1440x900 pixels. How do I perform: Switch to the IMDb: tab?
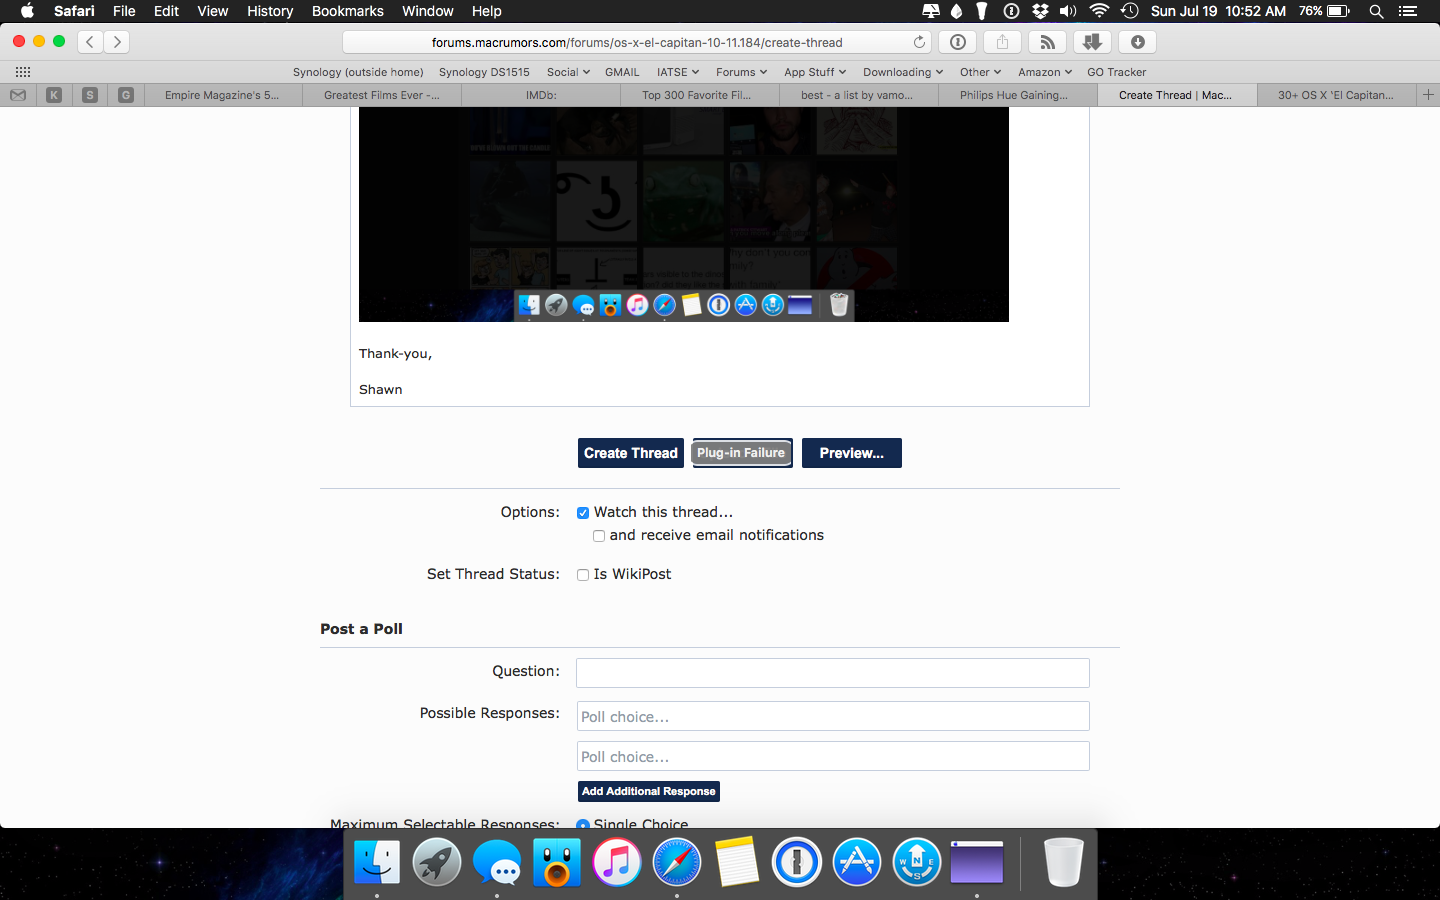point(541,95)
